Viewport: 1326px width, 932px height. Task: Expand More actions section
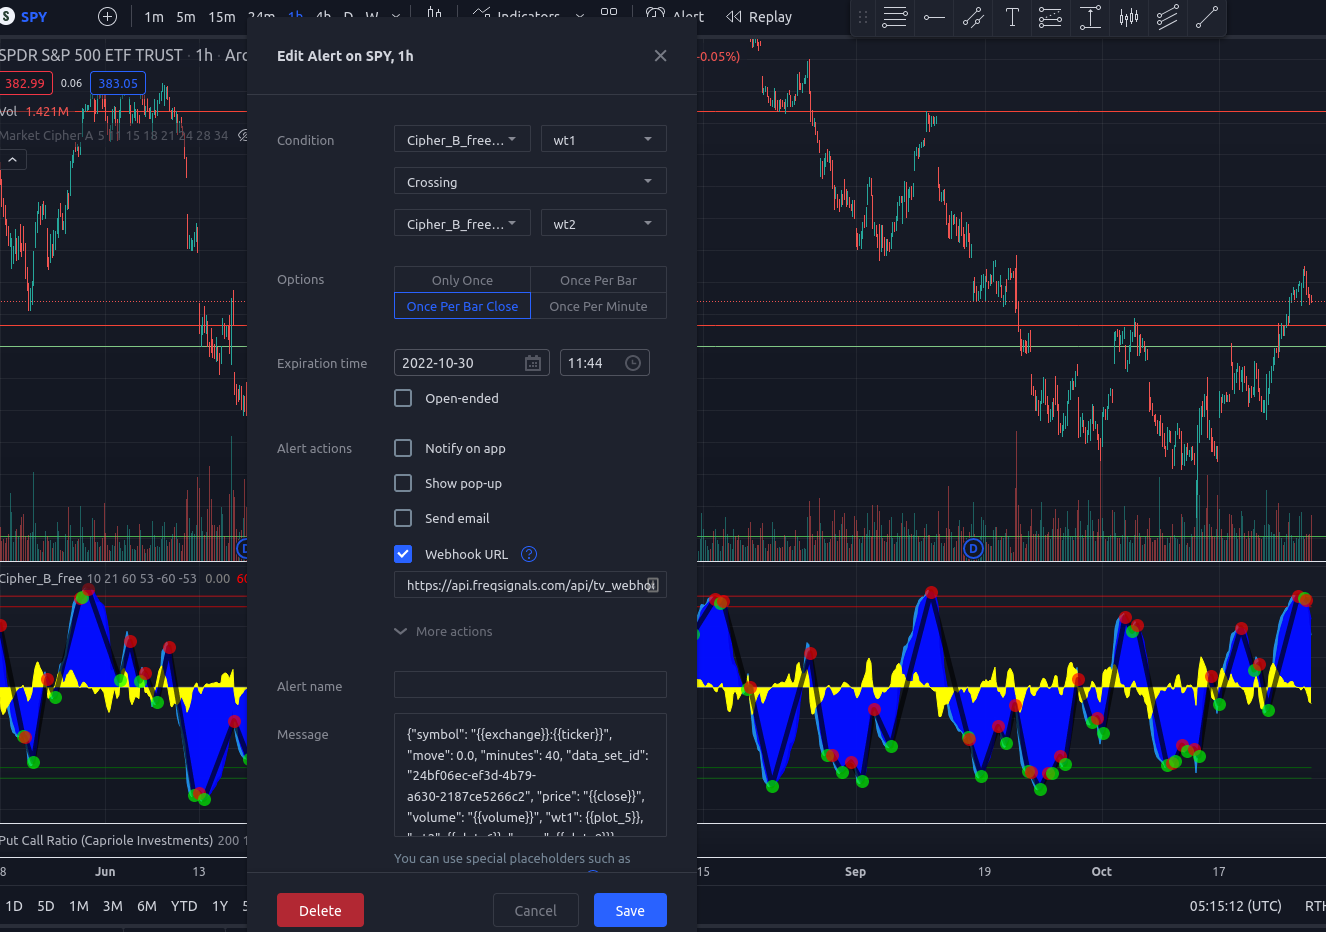click(443, 631)
